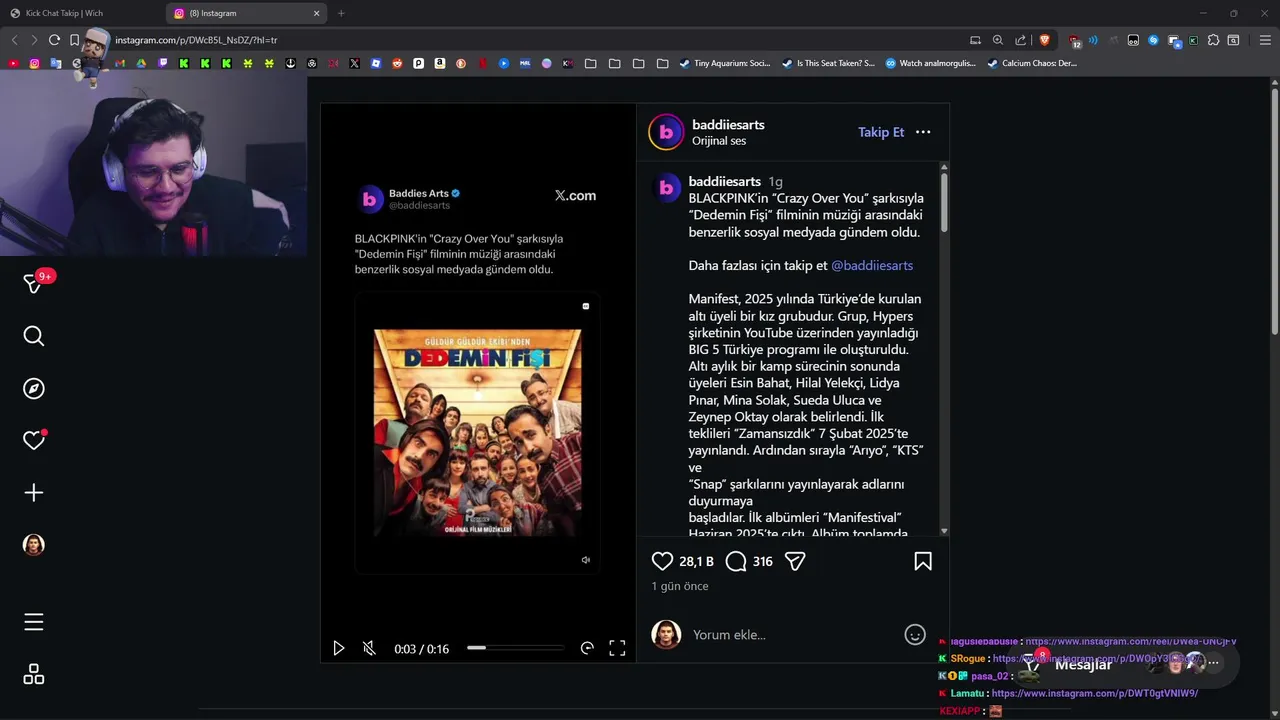Open the hamburger More menu in sidebar
1280x720 pixels.
click(34, 622)
